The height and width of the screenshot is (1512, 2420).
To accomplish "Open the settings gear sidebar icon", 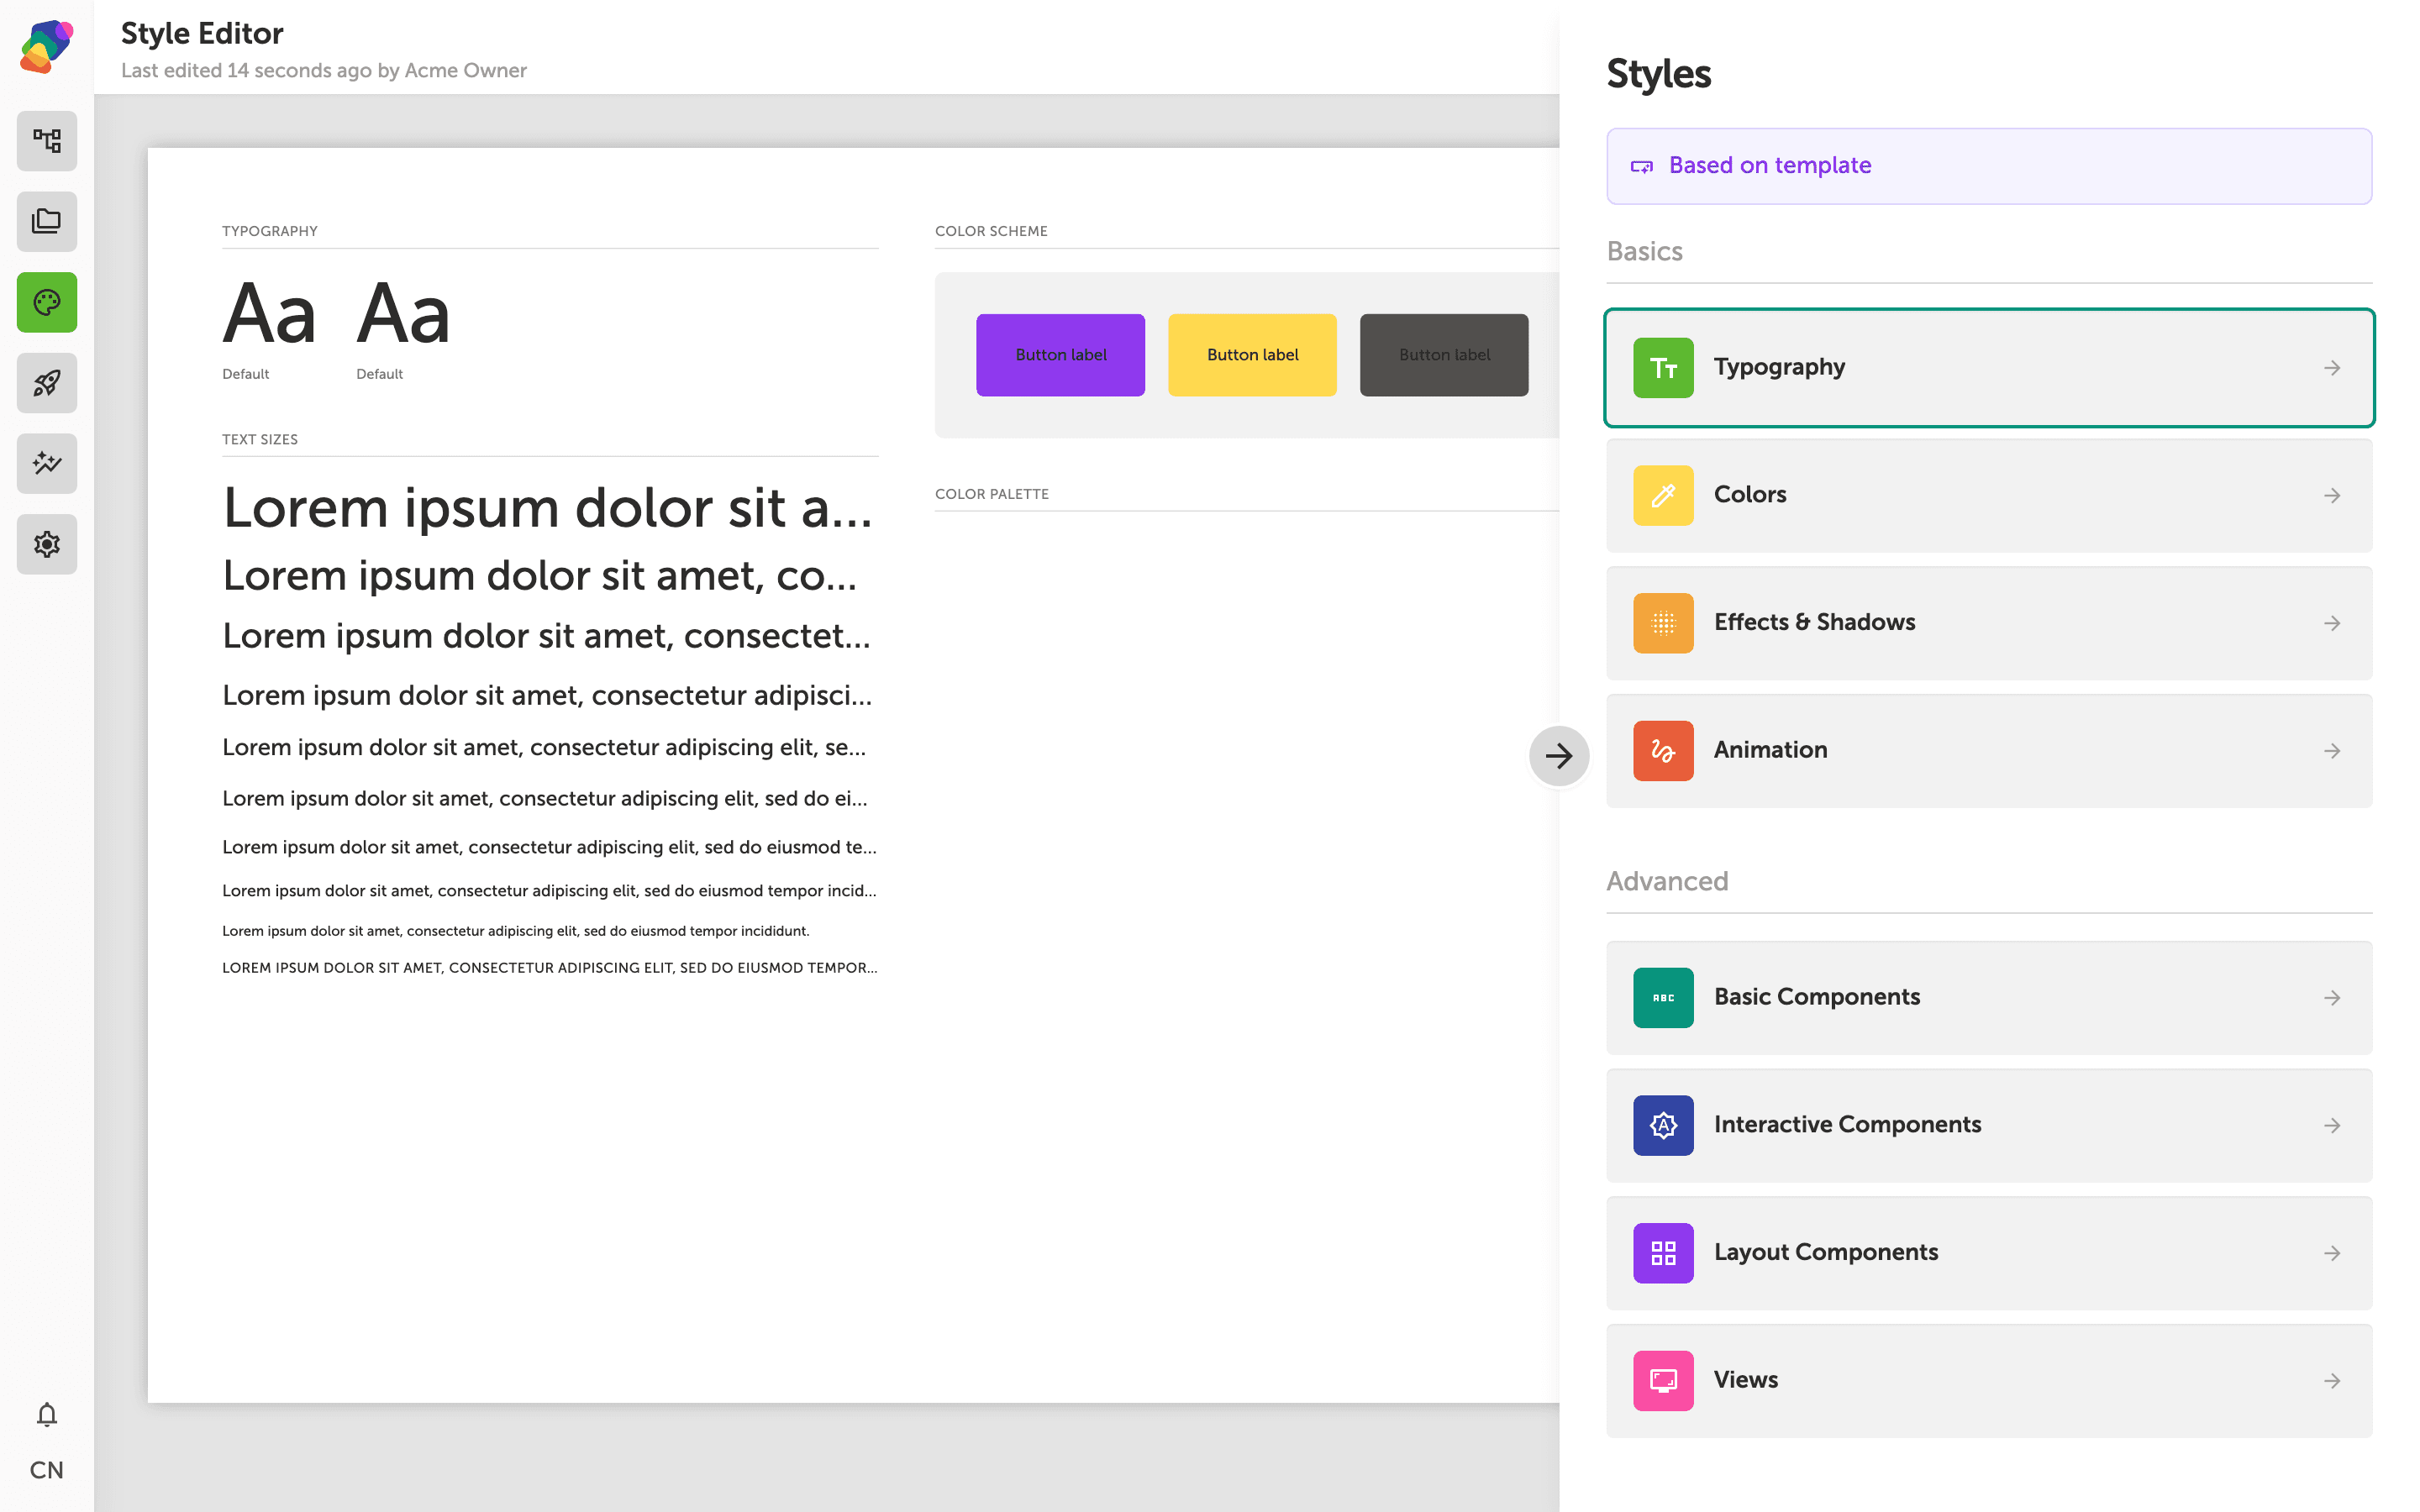I will click(x=47, y=544).
